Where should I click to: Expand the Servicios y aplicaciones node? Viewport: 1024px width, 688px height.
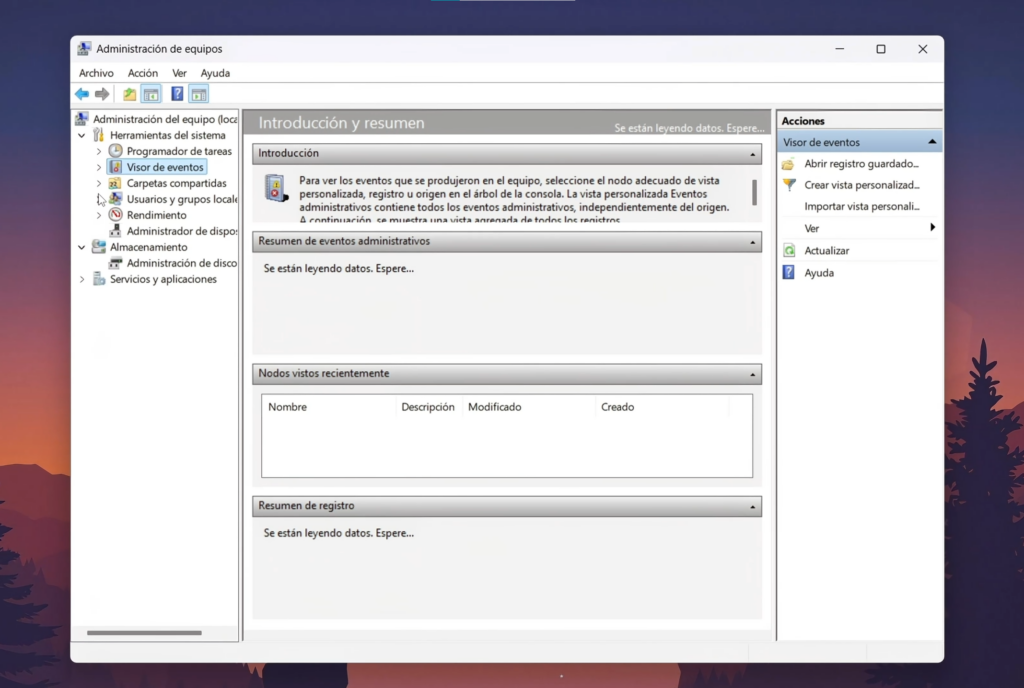pos(82,280)
